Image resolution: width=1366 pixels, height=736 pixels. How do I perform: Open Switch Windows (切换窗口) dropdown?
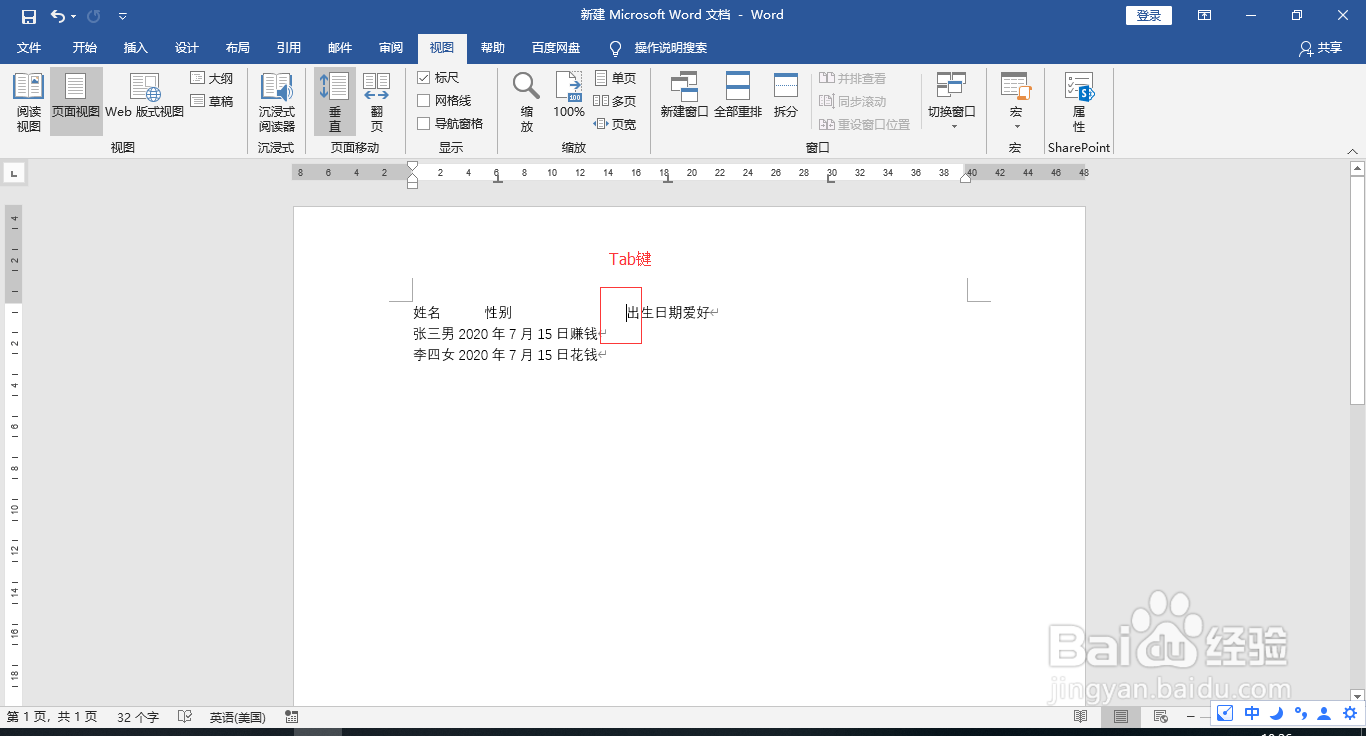(x=952, y=102)
